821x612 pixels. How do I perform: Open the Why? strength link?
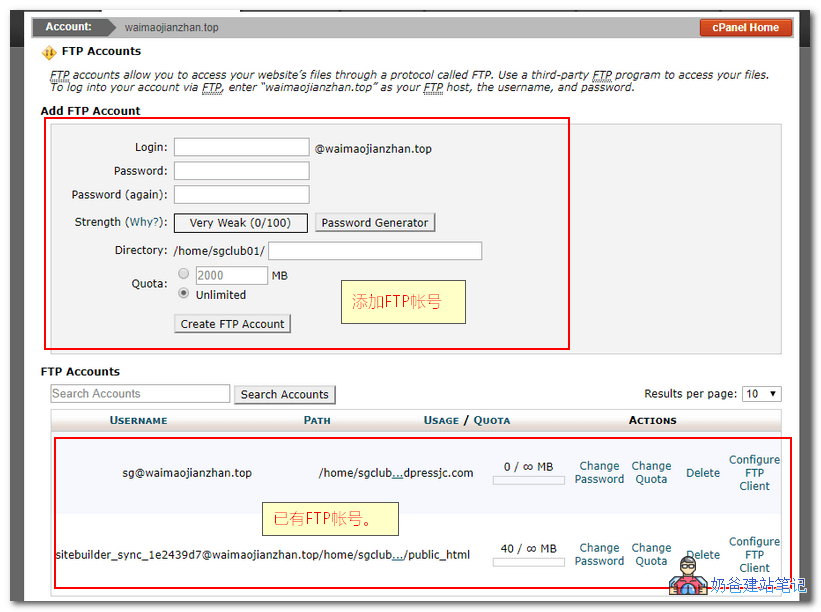tap(146, 222)
